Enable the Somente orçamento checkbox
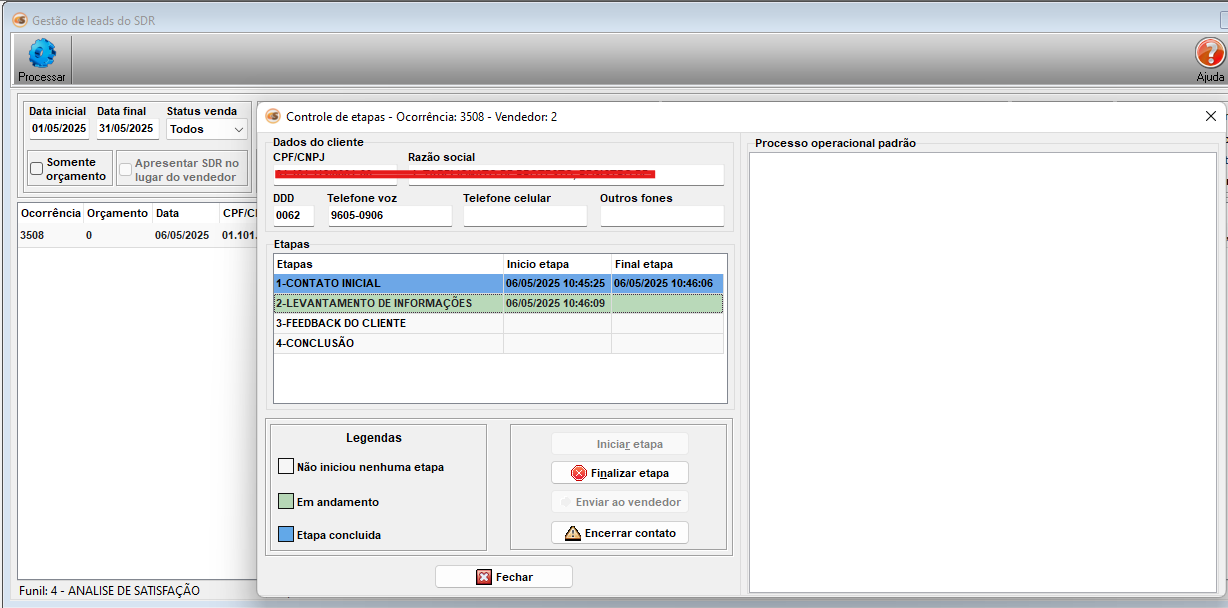Image resolution: width=1228 pixels, height=608 pixels. click(x=37, y=169)
